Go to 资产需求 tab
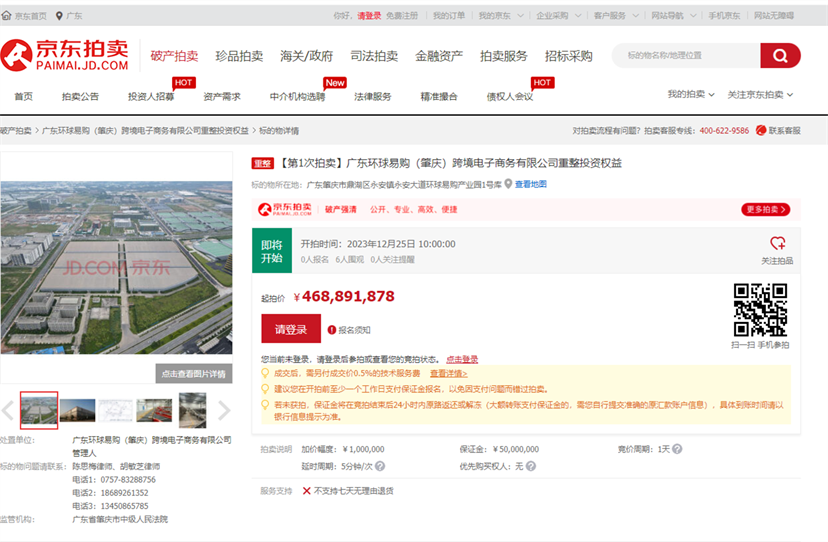 point(222,96)
